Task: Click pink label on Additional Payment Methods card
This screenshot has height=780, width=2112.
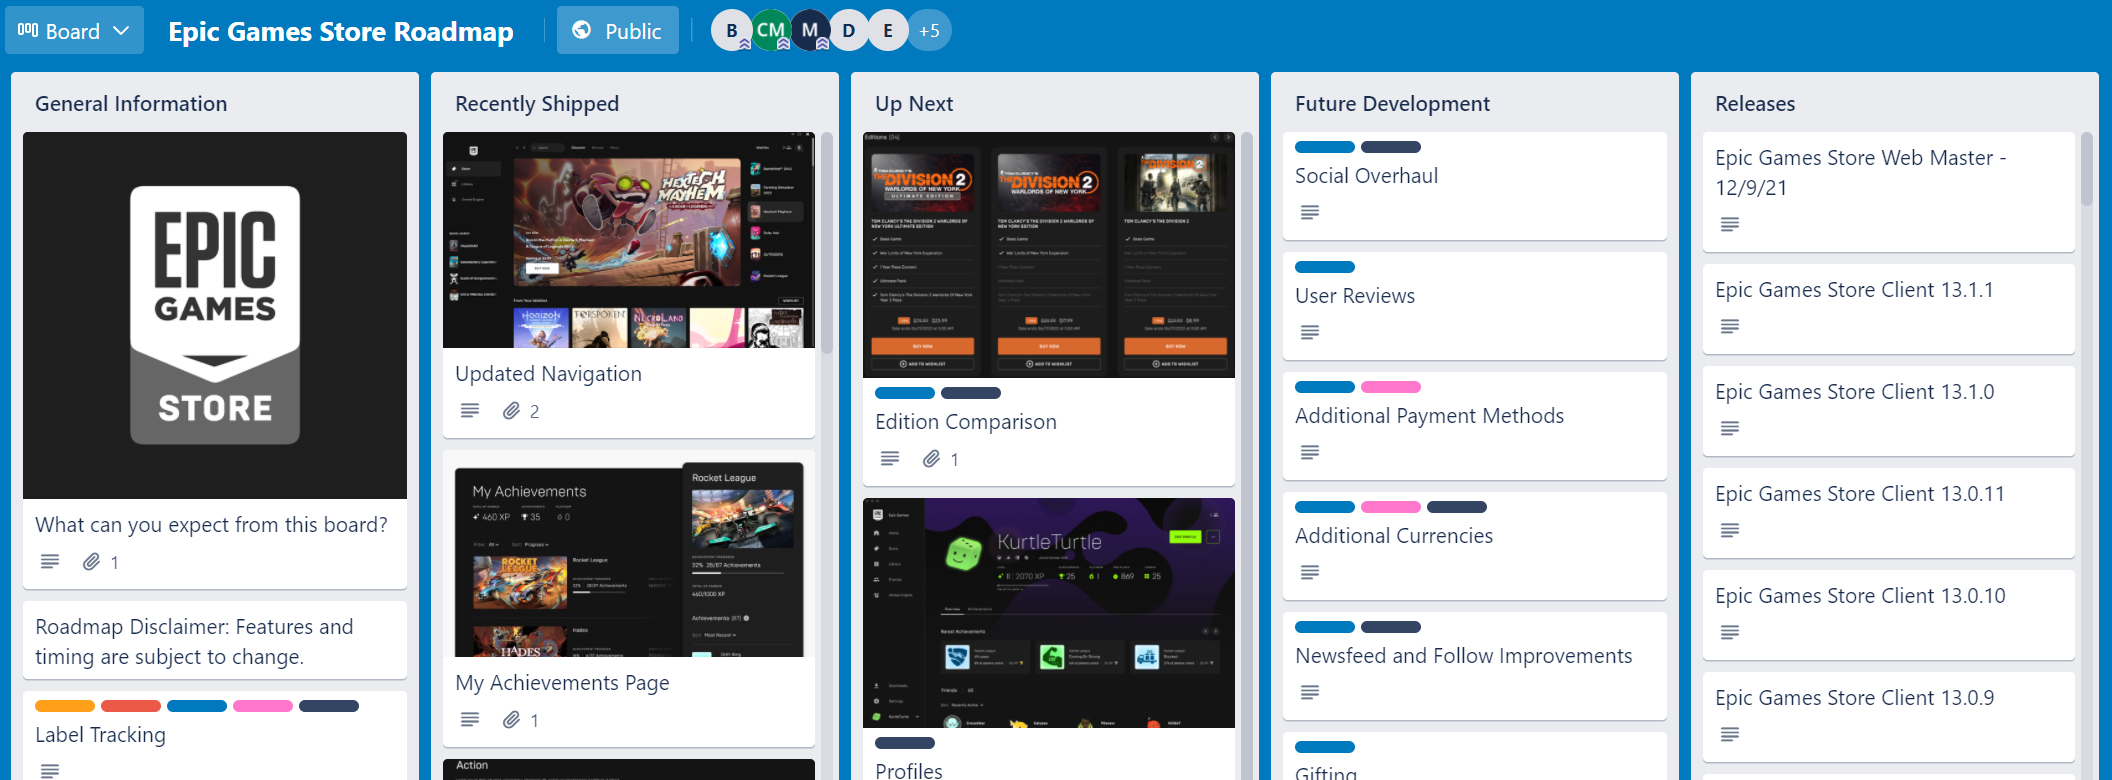Action: (x=1391, y=387)
